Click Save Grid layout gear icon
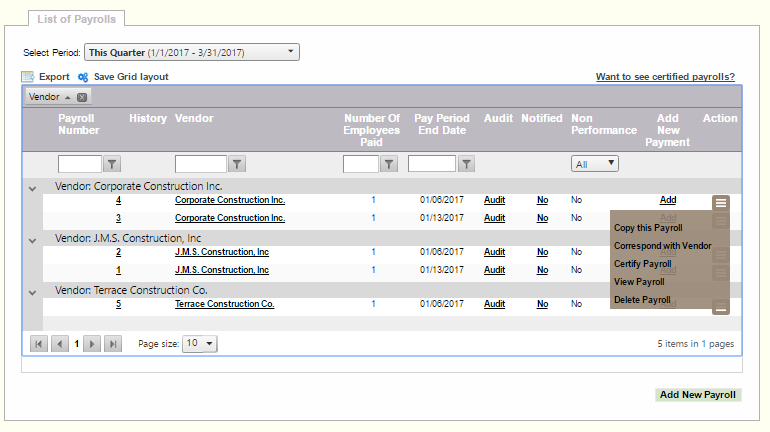Viewport: 770px width, 432px height. [x=84, y=77]
